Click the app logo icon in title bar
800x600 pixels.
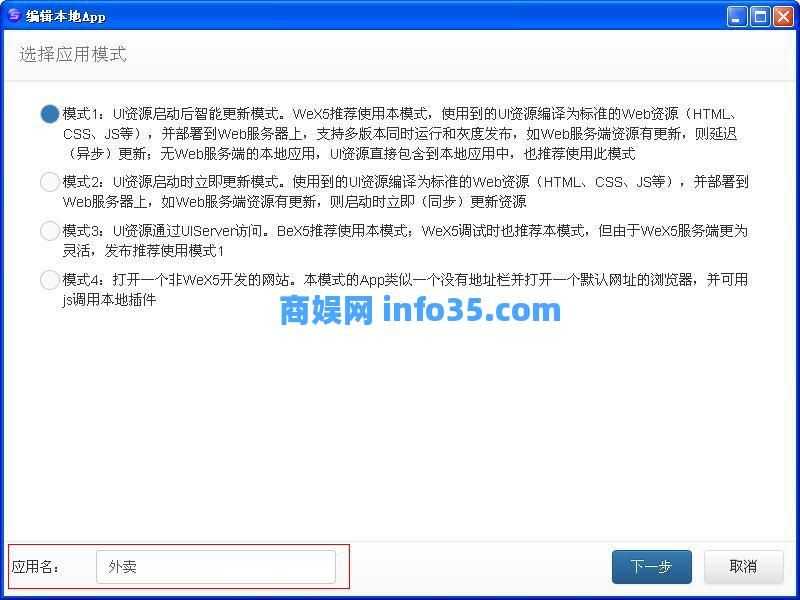[x=14, y=16]
